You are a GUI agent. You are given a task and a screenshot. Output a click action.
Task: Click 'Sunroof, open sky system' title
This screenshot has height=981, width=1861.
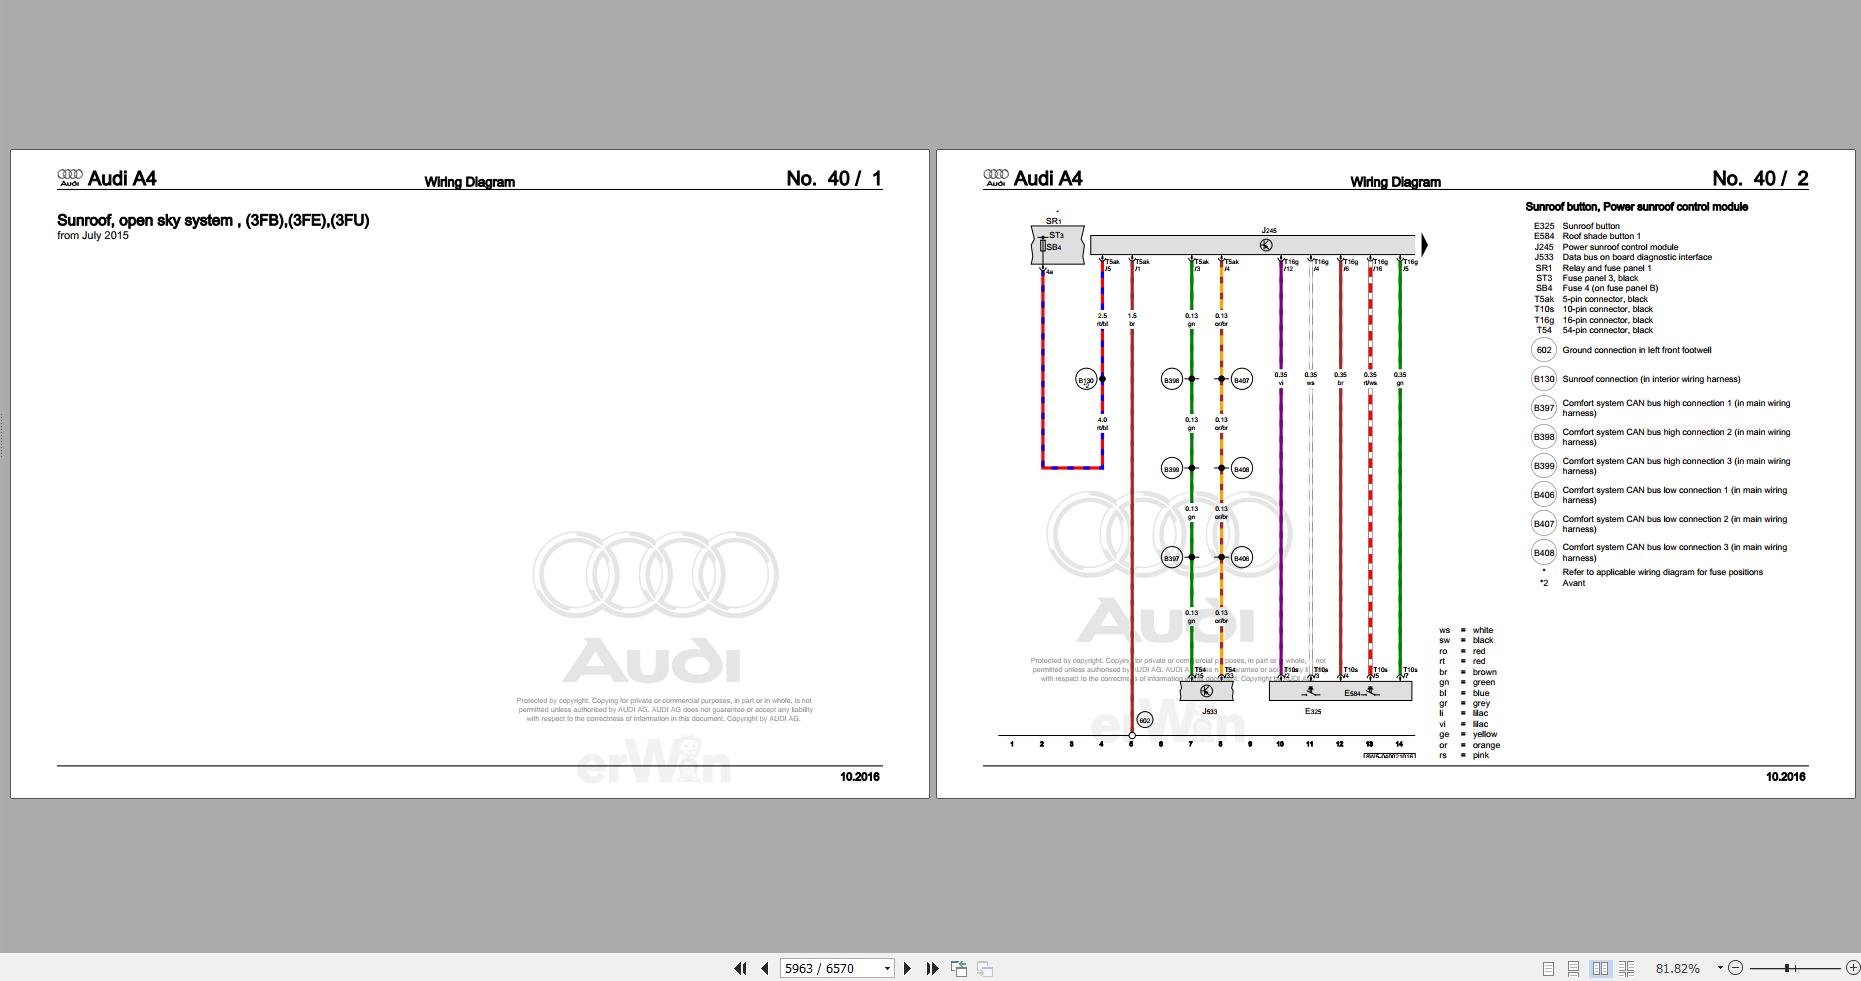coord(213,220)
